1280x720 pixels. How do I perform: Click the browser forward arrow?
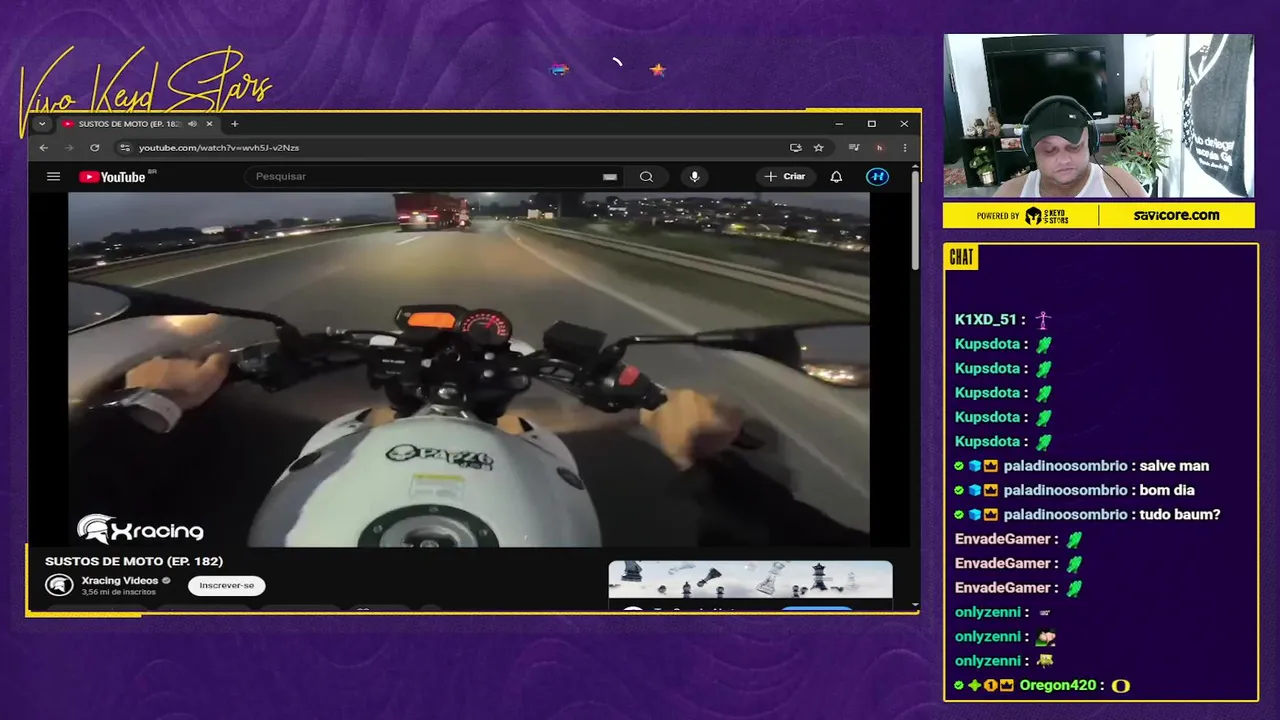point(69,147)
